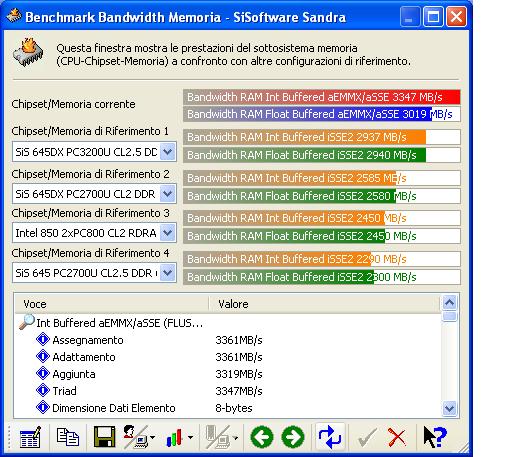Select the Assegnamento row label
This screenshot has height=457, width=512.
pos(88,340)
